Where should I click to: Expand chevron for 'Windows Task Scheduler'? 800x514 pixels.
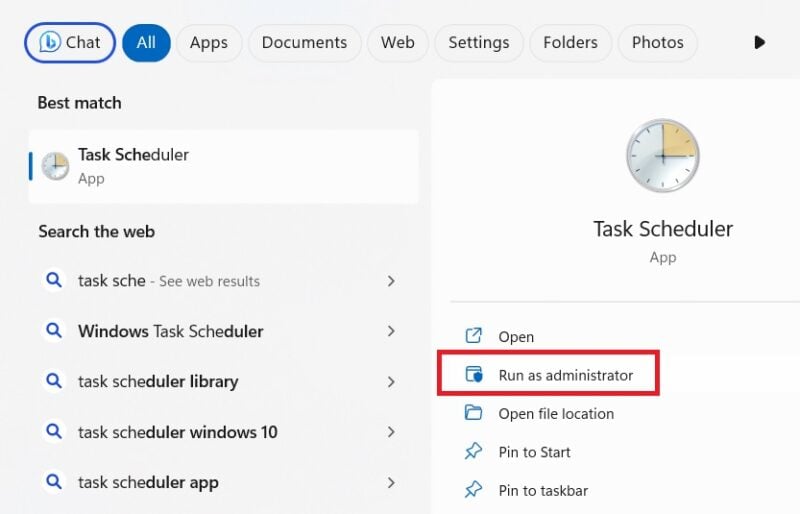coord(391,331)
